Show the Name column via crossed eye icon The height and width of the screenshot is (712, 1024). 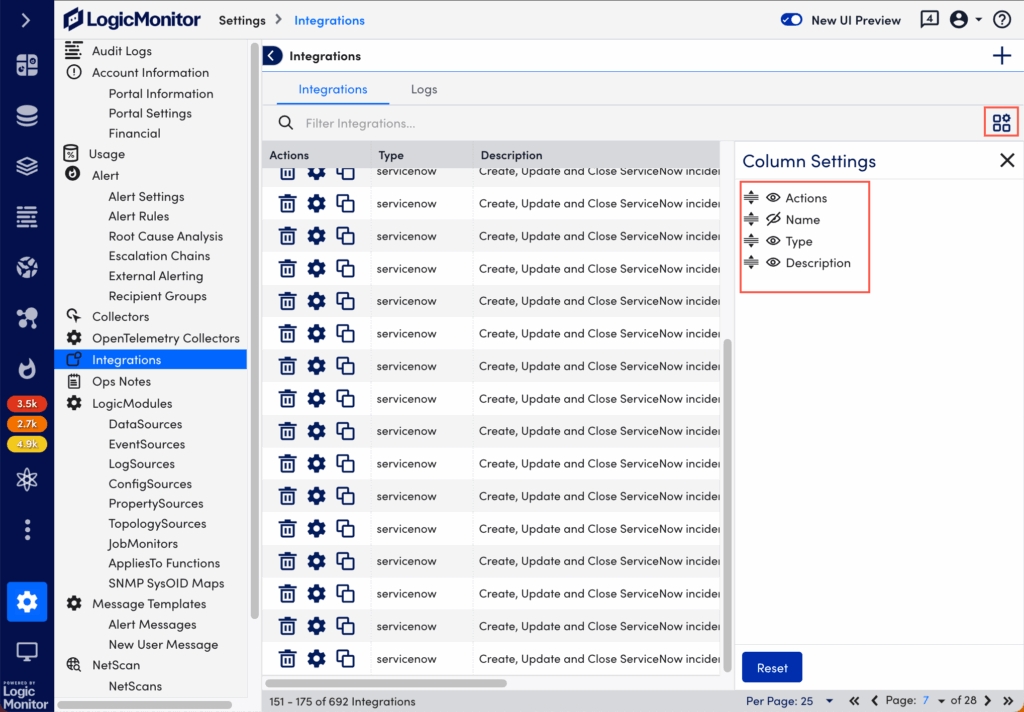pos(773,220)
